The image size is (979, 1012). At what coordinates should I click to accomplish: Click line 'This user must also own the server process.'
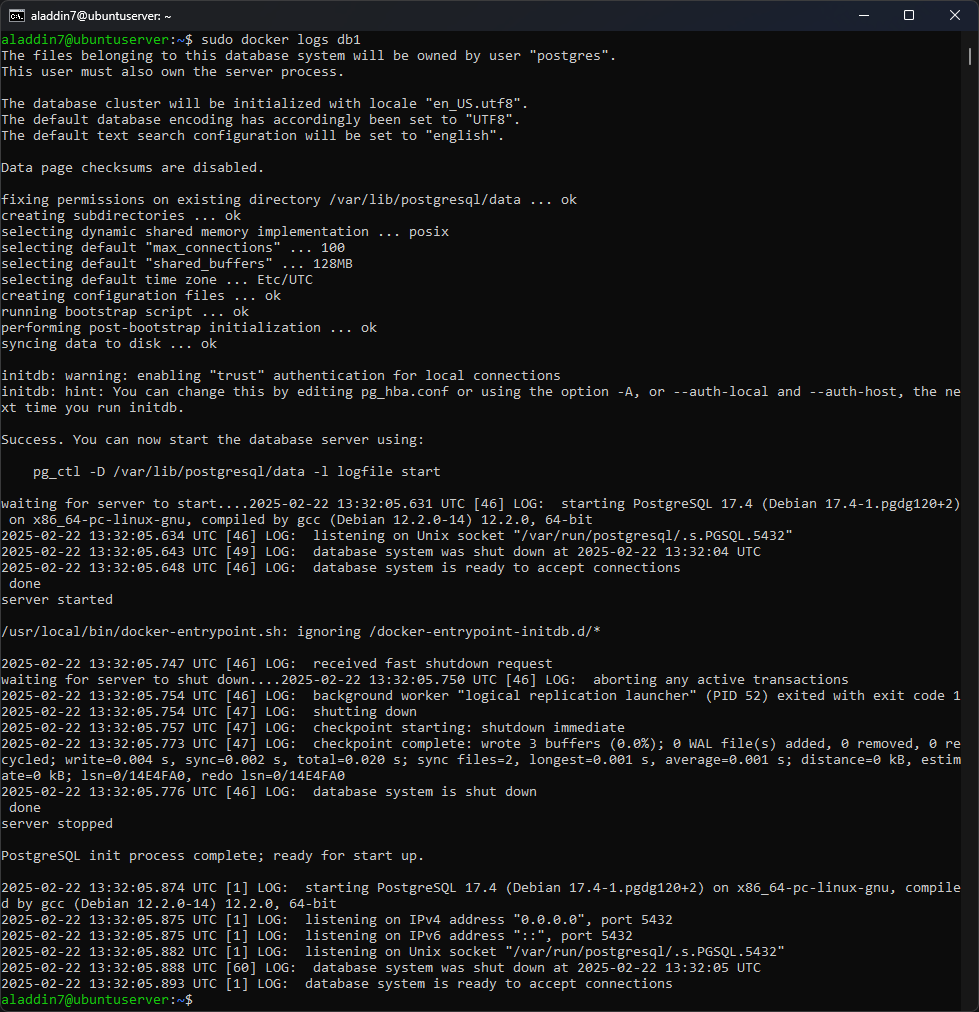(x=172, y=72)
